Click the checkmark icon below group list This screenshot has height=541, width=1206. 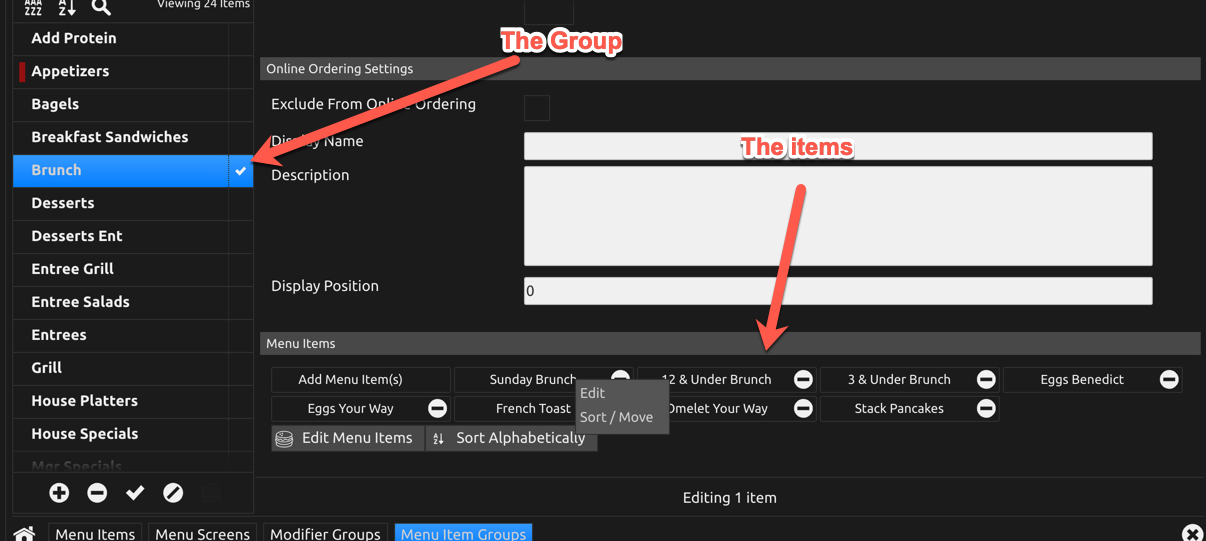coord(135,493)
